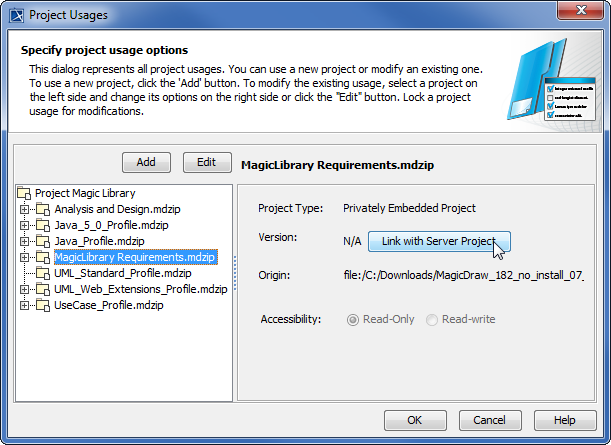Click the UML_Standard_Profile.mdzip folder icon
The image size is (611, 445).
[43, 273]
